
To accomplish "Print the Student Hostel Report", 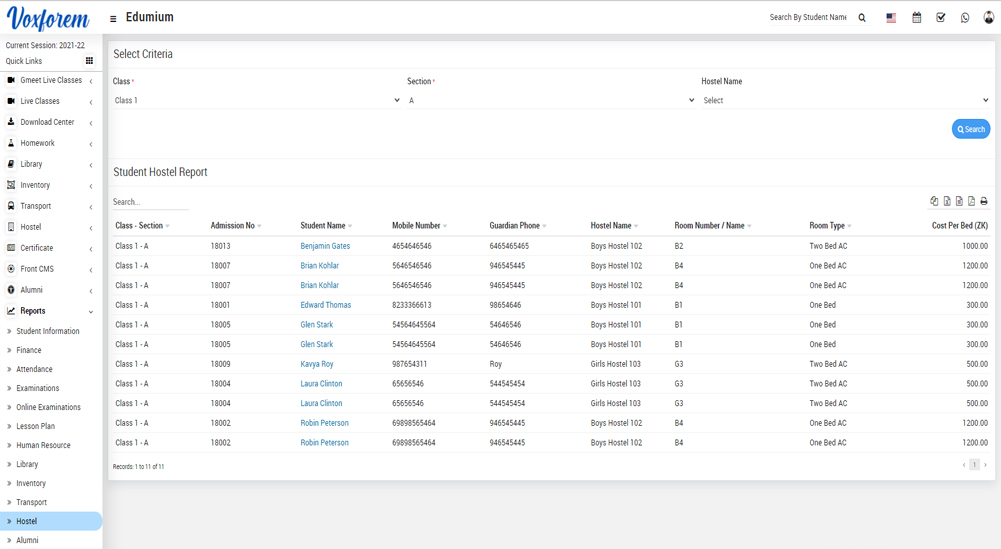I will click(984, 201).
